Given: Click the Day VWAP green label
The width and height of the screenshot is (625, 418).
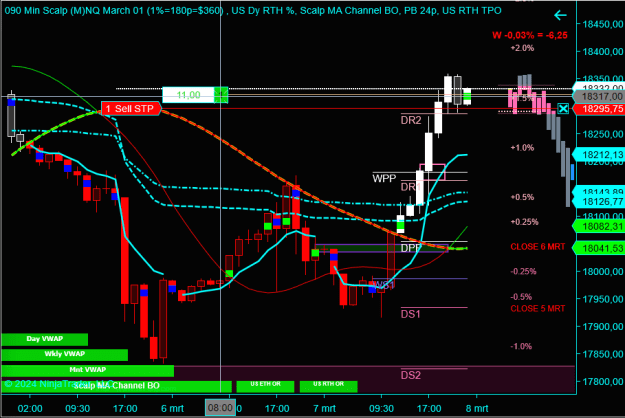Looking at the screenshot, I should click(x=45, y=339).
